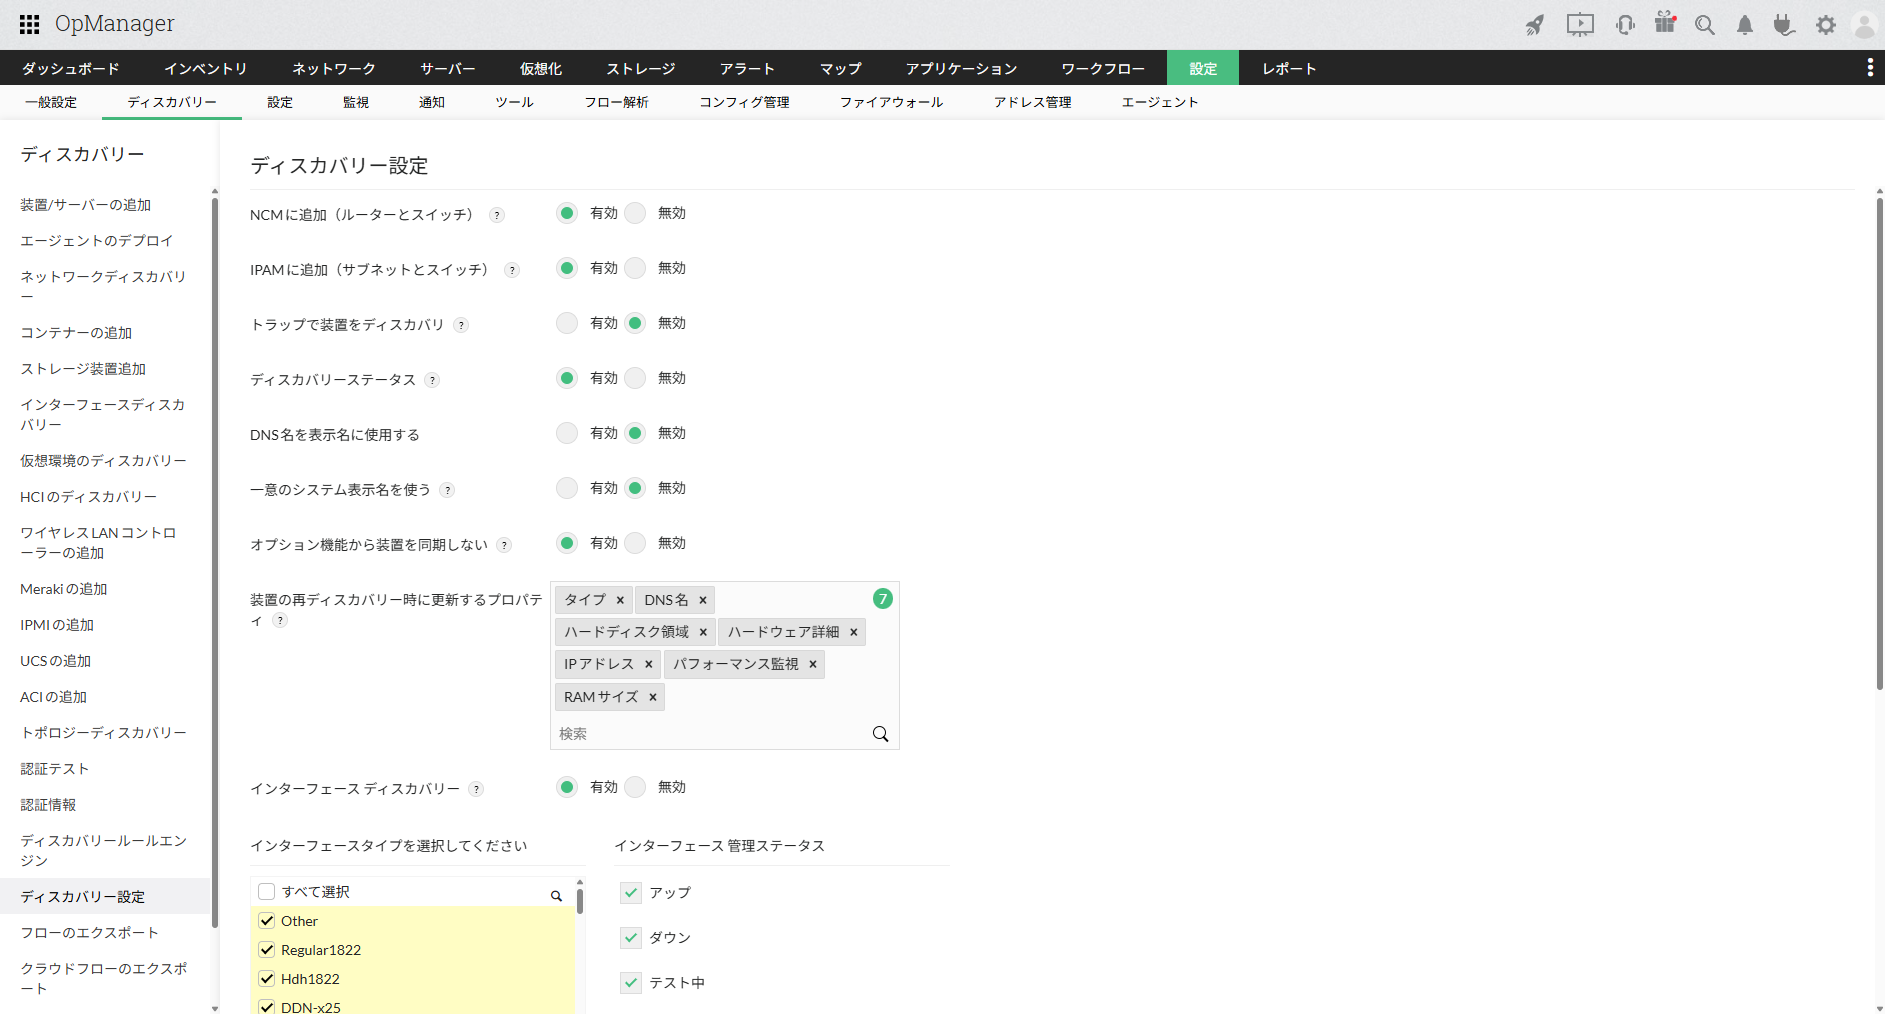Screen dimensions: 1885x1014
Task: Set インターフェース ディスカバリー to 無効
Action: pyautogui.click(x=635, y=787)
